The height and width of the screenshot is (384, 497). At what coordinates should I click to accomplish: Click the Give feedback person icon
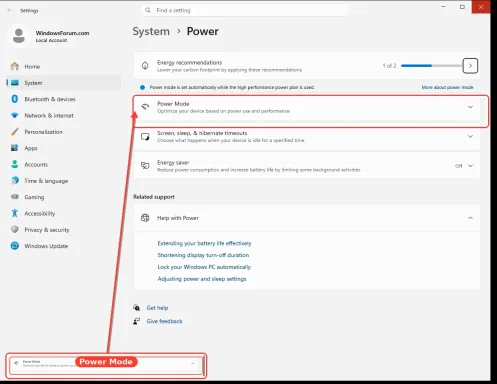pyautogui.click(x=136, y=321)
